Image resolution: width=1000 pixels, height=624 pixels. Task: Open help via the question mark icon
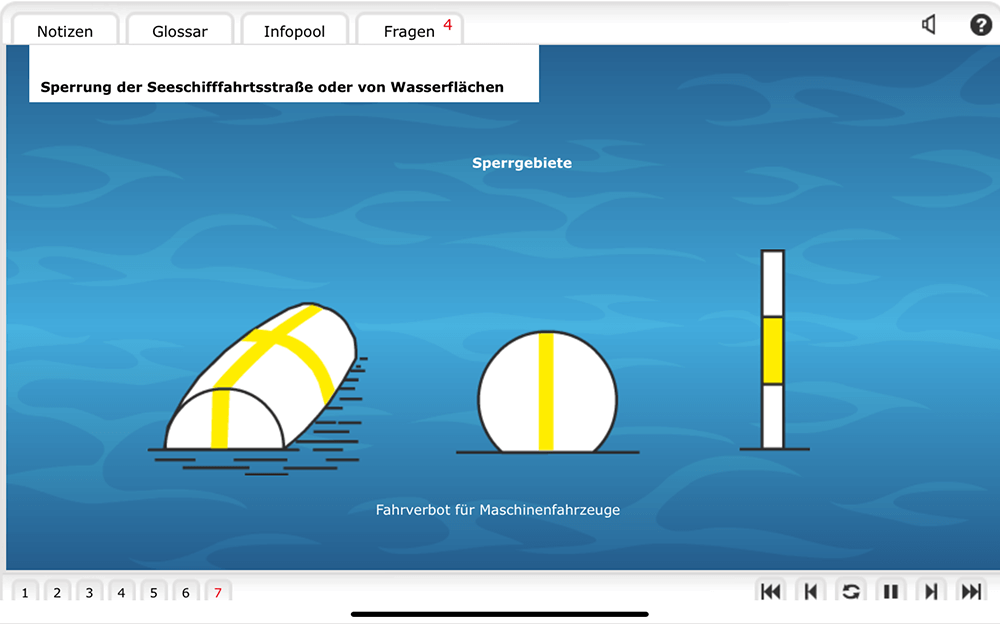[x=981, y=25]
